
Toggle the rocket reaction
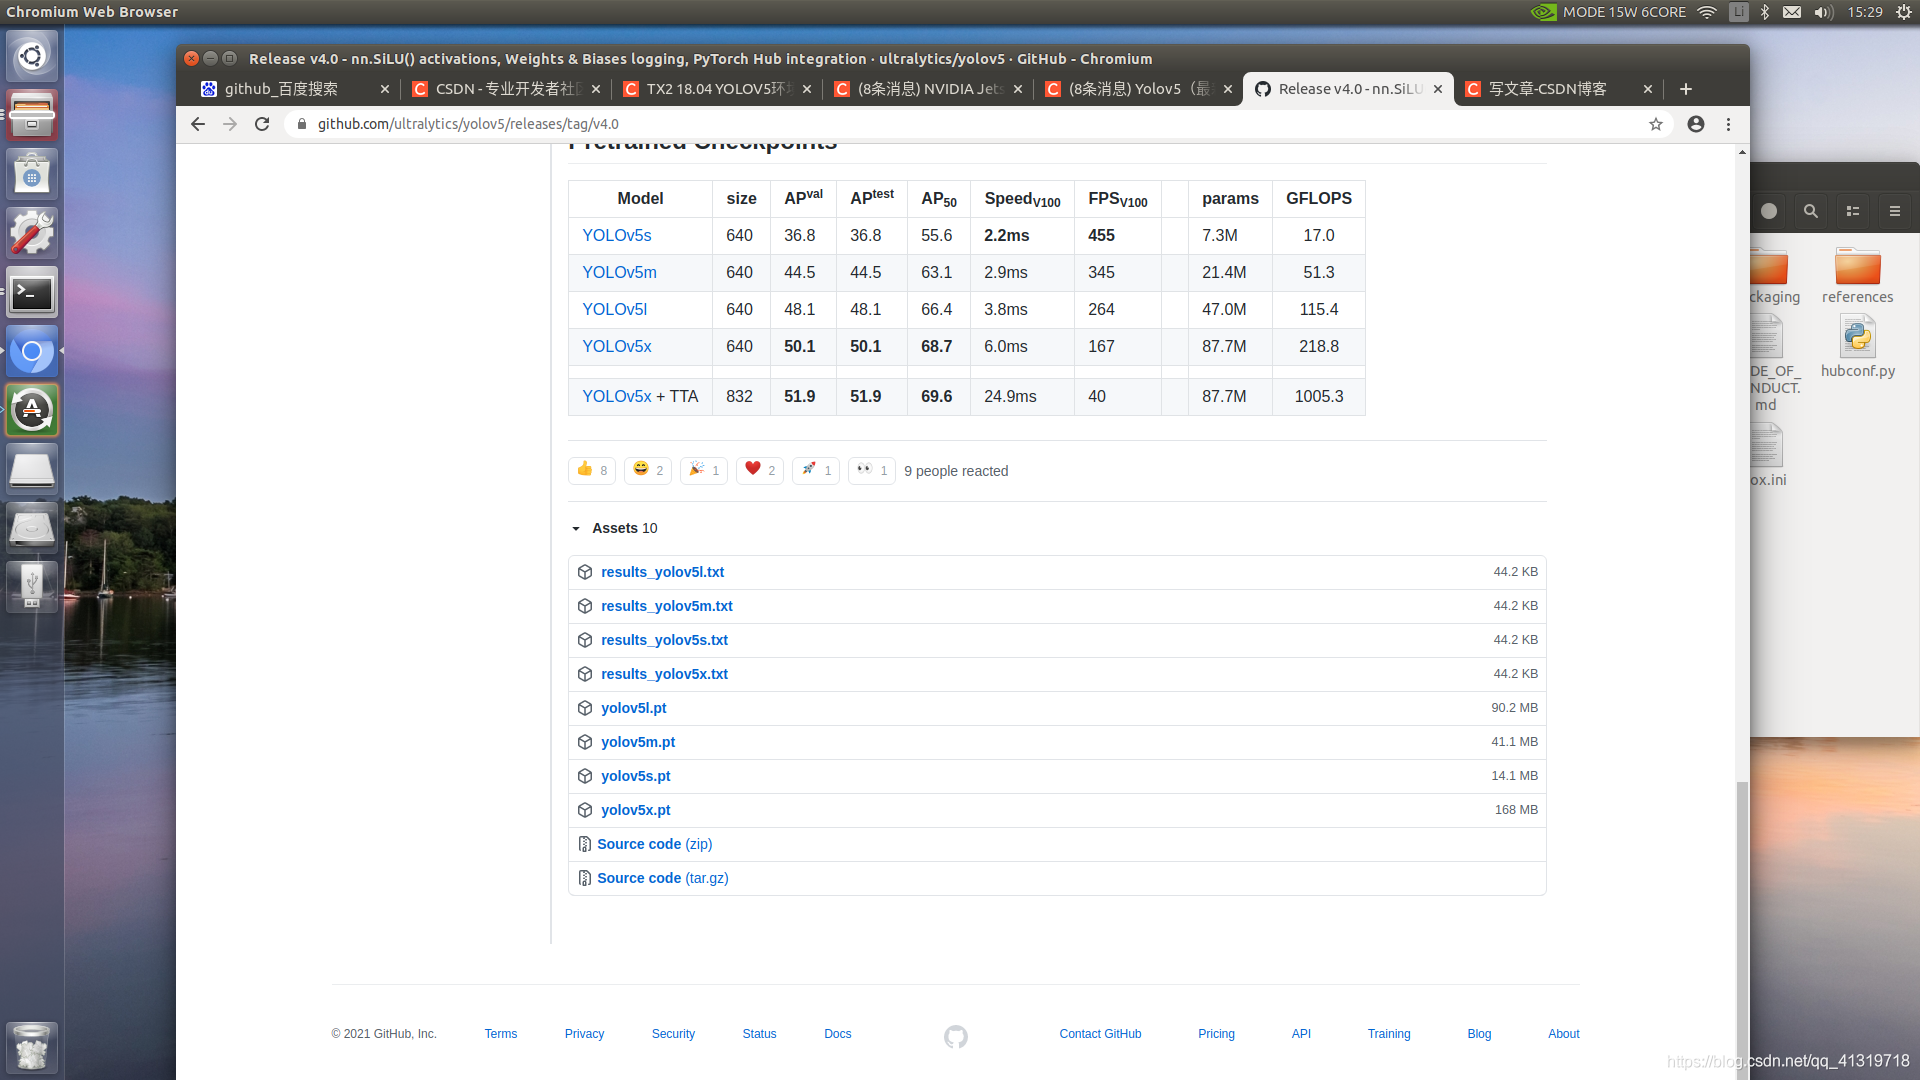pyautogui.click(x=815, y=470)
